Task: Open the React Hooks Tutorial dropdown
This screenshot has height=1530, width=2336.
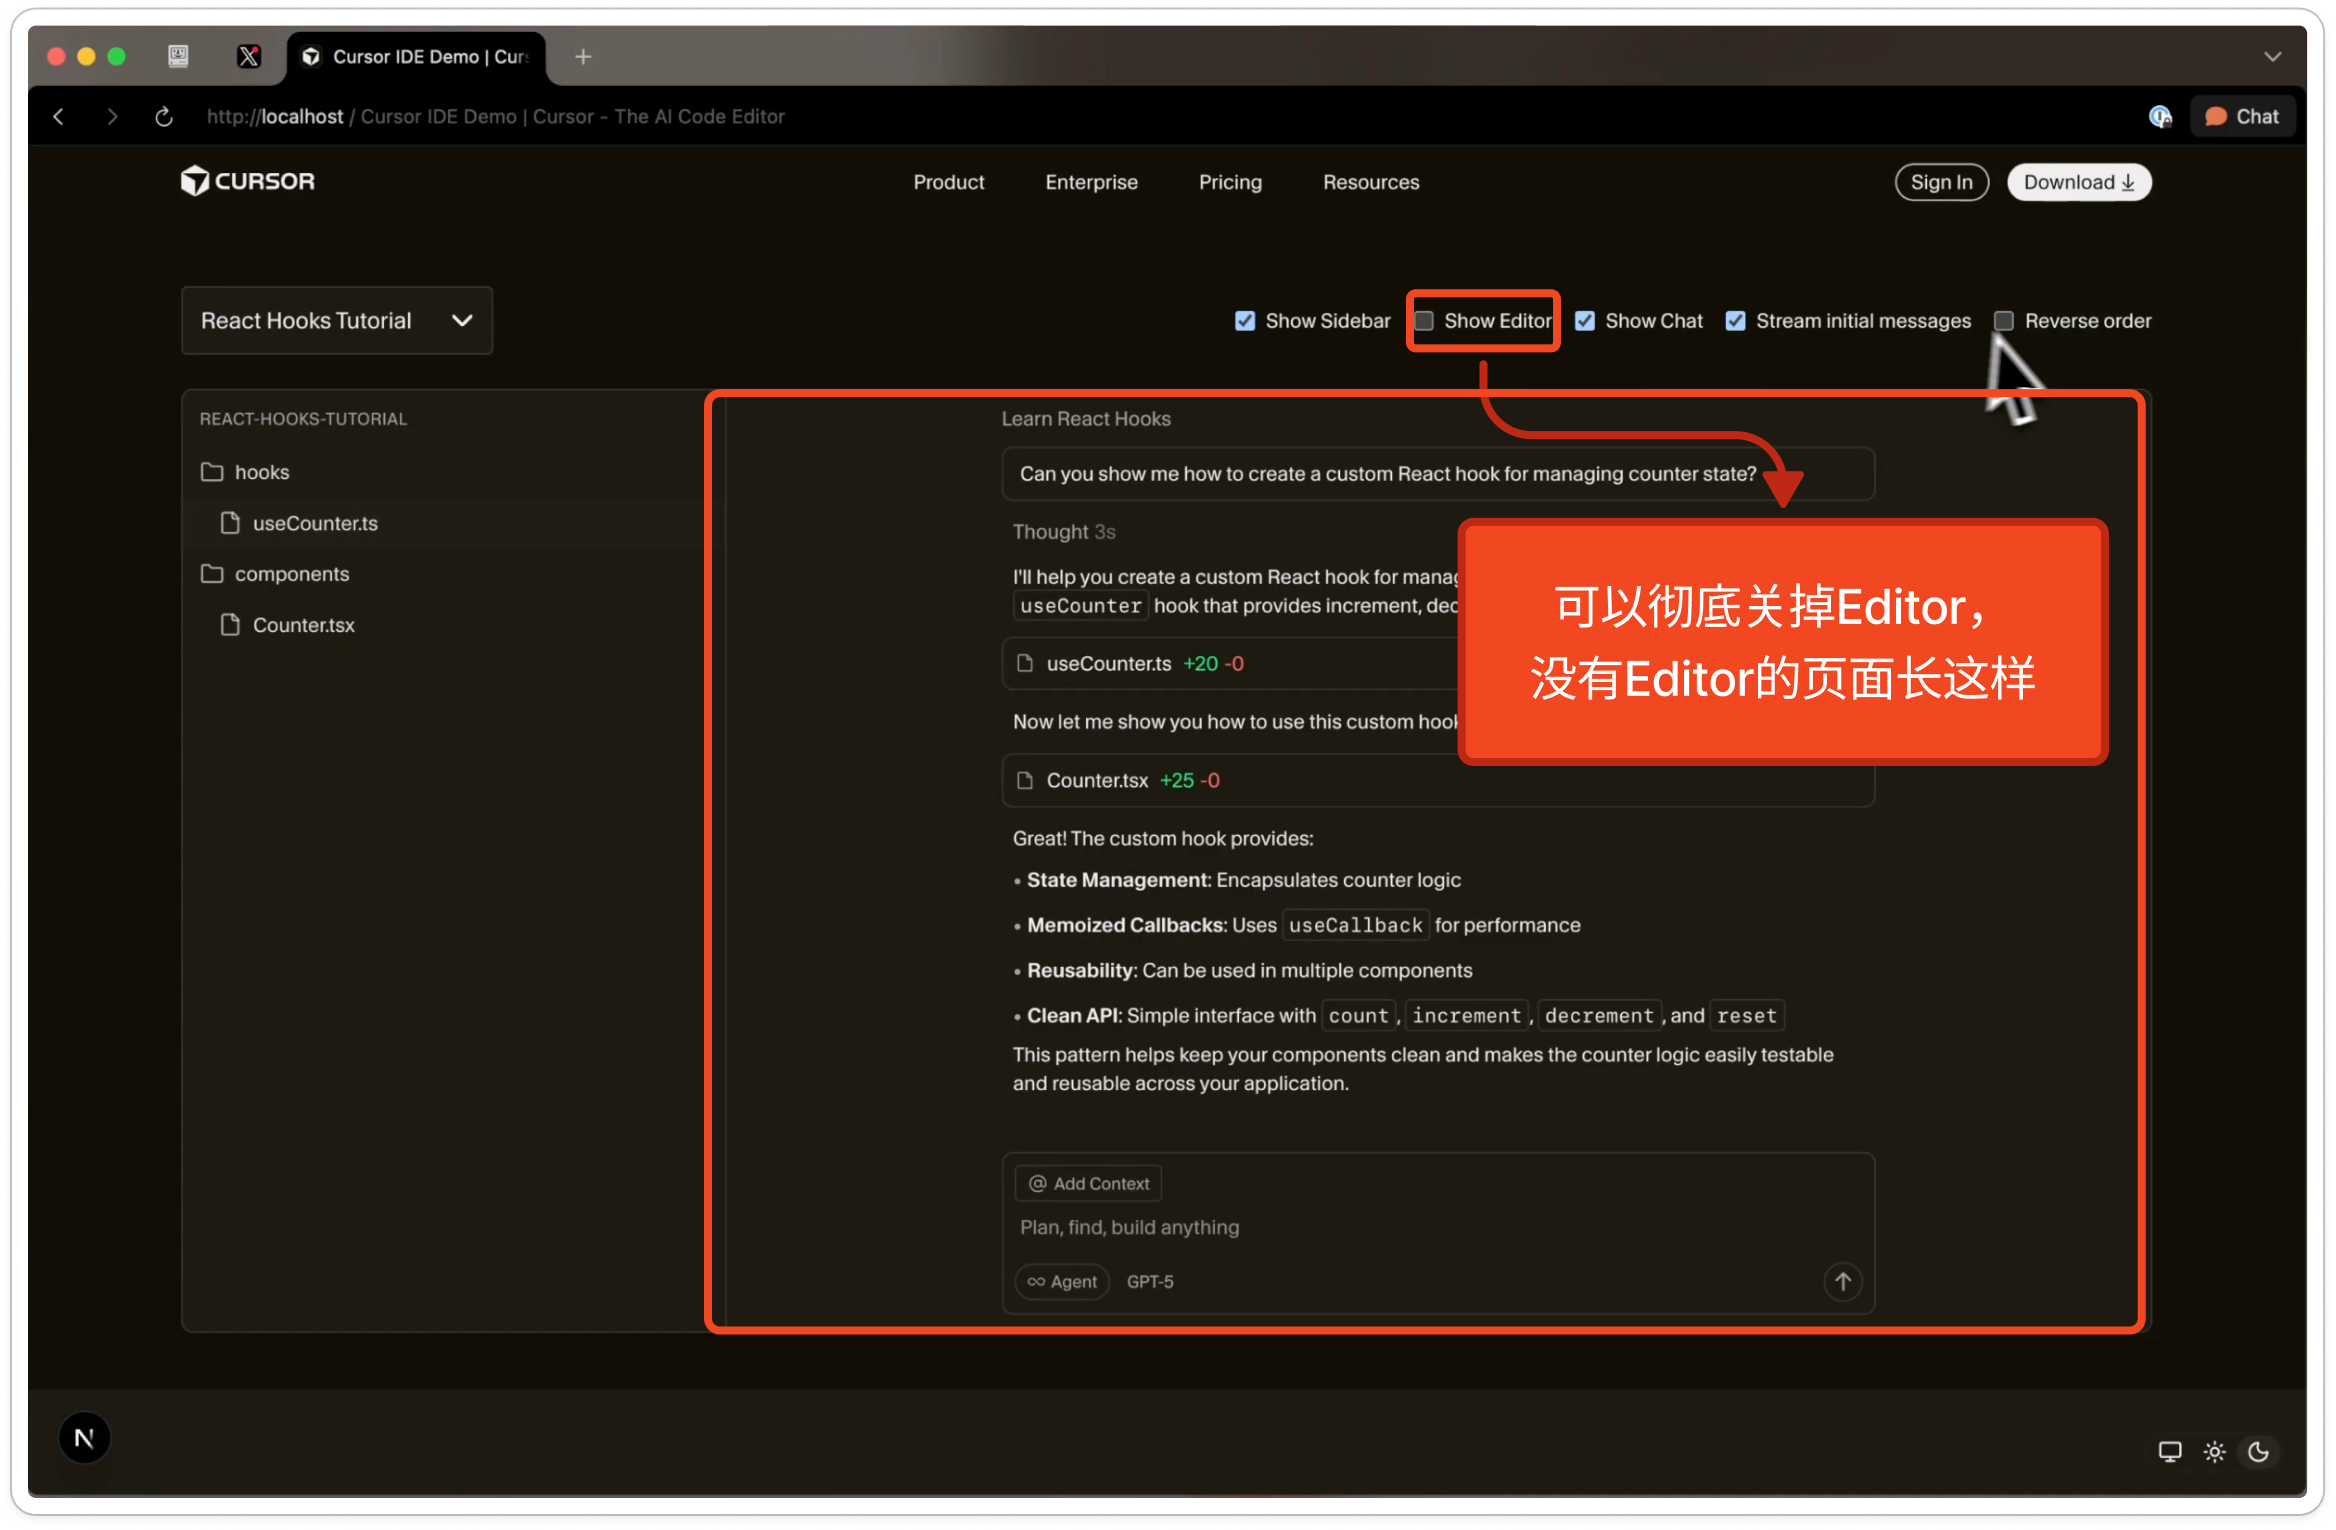Action: [x=337, y=320]
